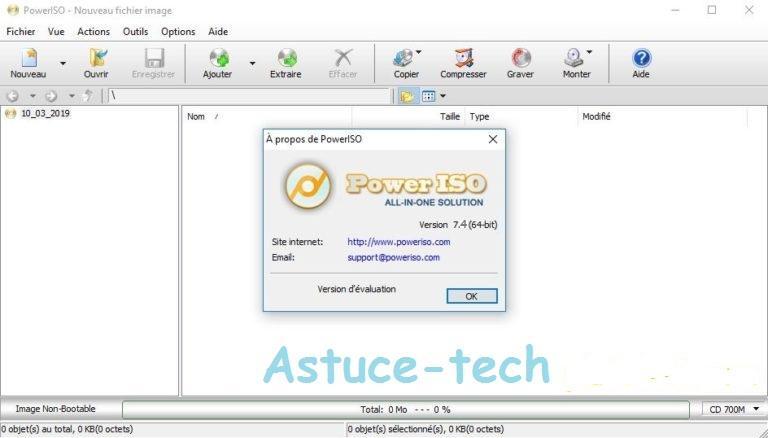768x438 pixels.
Task: Expand the Ajouter dropdown arrow
Action: (x=252, y=64)
